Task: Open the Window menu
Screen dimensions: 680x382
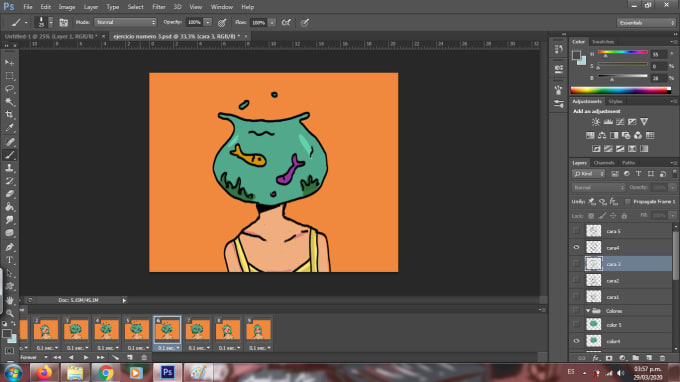Action: [x=222, y=7]
